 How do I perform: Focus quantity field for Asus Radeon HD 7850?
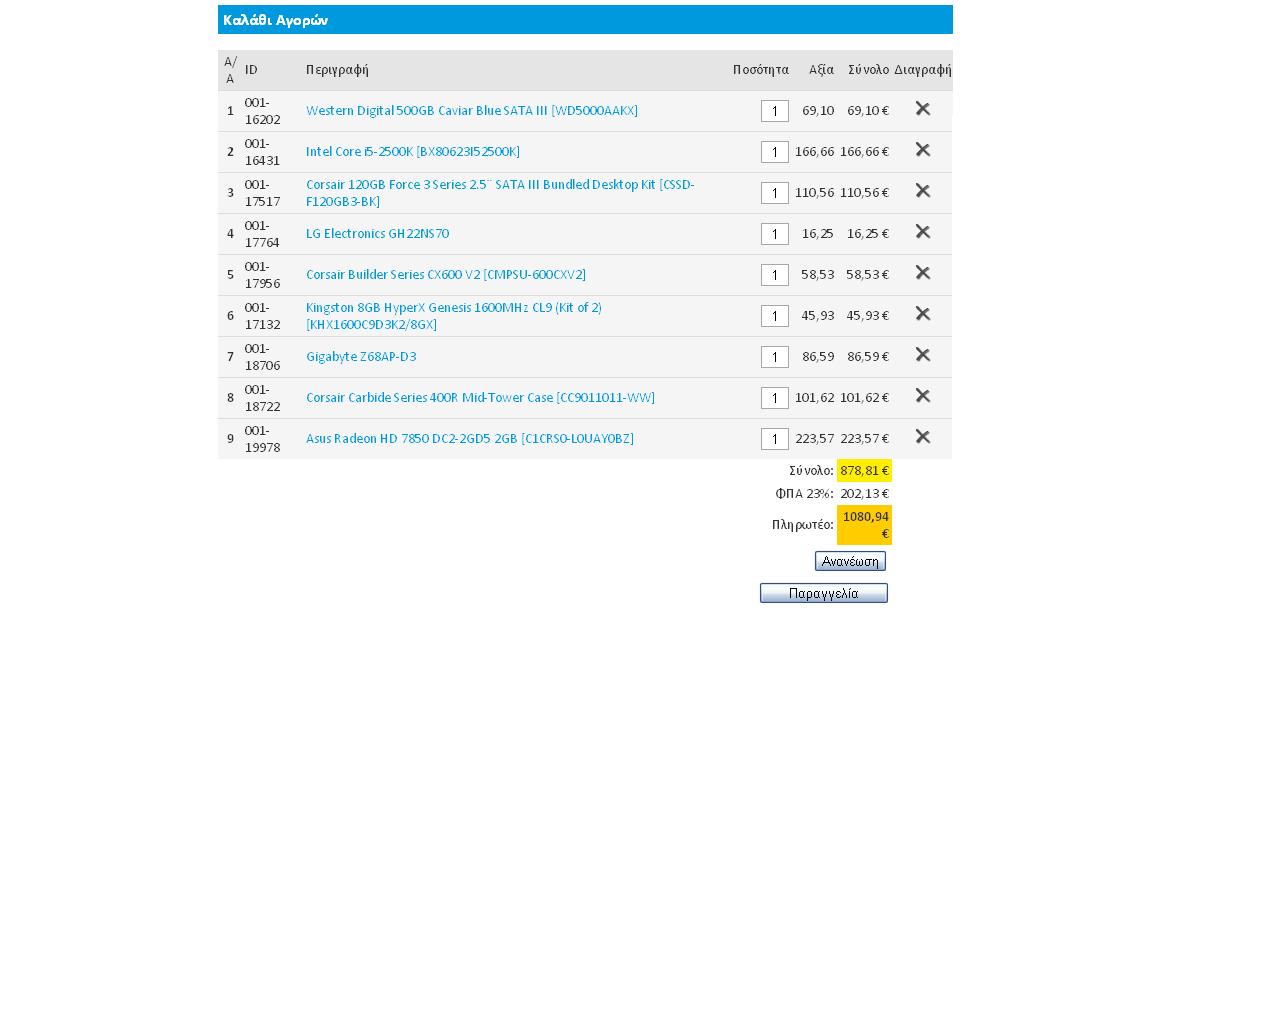coord(775,439)
